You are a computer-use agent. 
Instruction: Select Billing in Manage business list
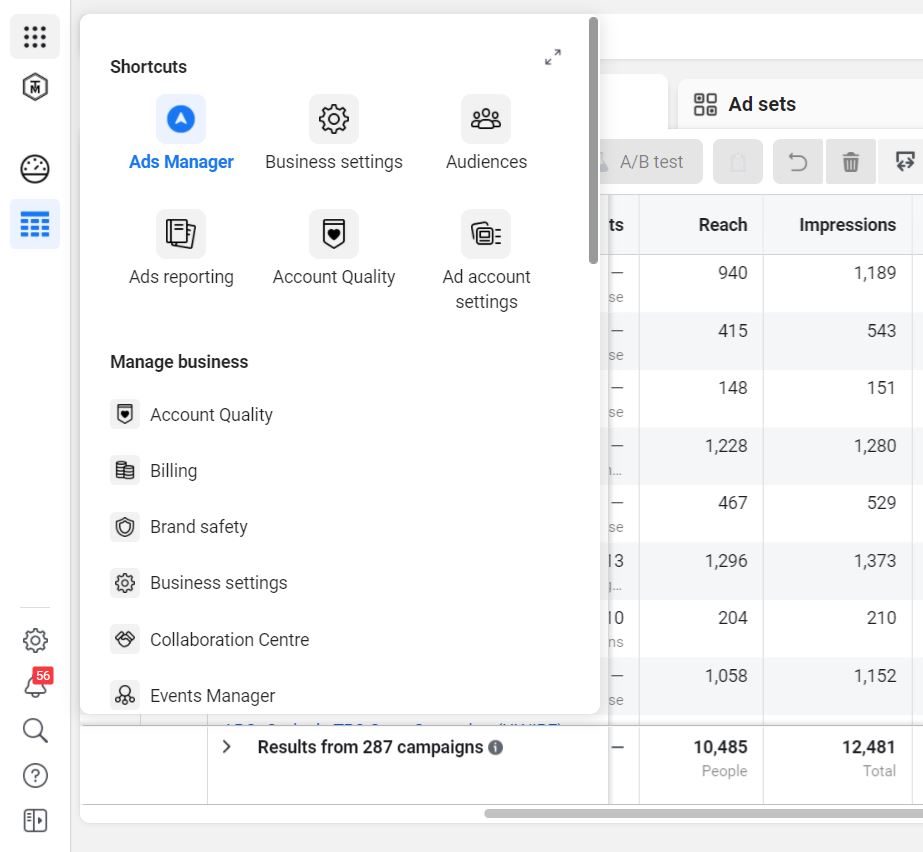click(x=174, y=470)
